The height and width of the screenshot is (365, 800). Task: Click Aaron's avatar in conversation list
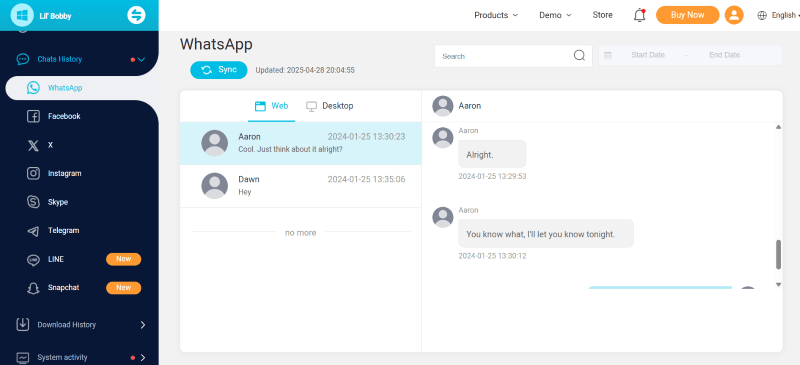coord(215,143)
